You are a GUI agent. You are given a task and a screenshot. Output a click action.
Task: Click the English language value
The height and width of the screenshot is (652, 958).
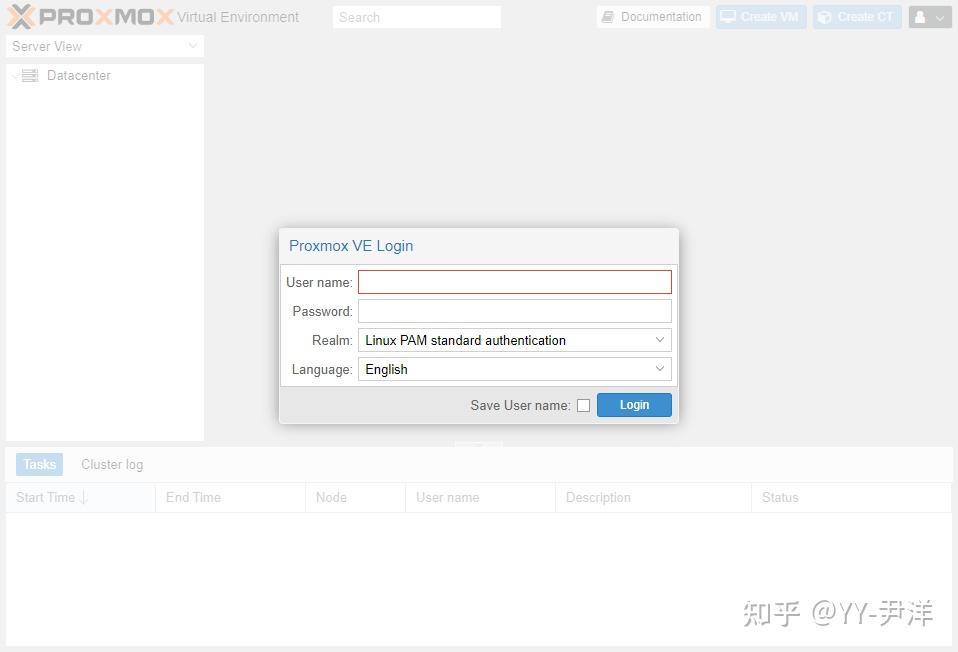click(x=387, y=369)
